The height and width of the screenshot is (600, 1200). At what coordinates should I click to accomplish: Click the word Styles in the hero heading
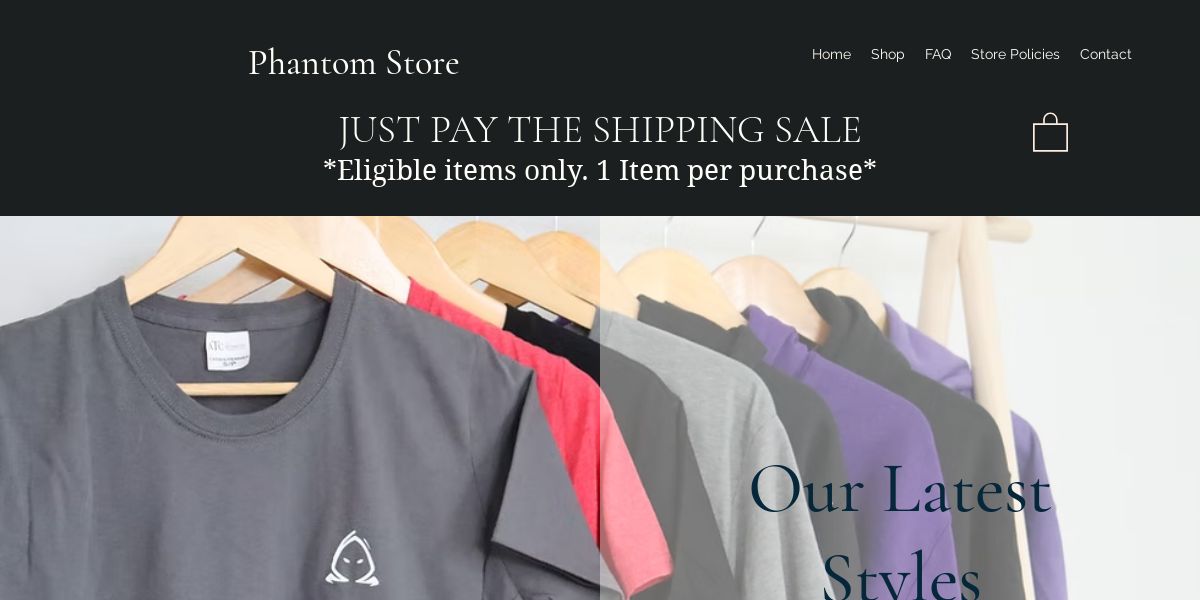[x=901, y=575]
